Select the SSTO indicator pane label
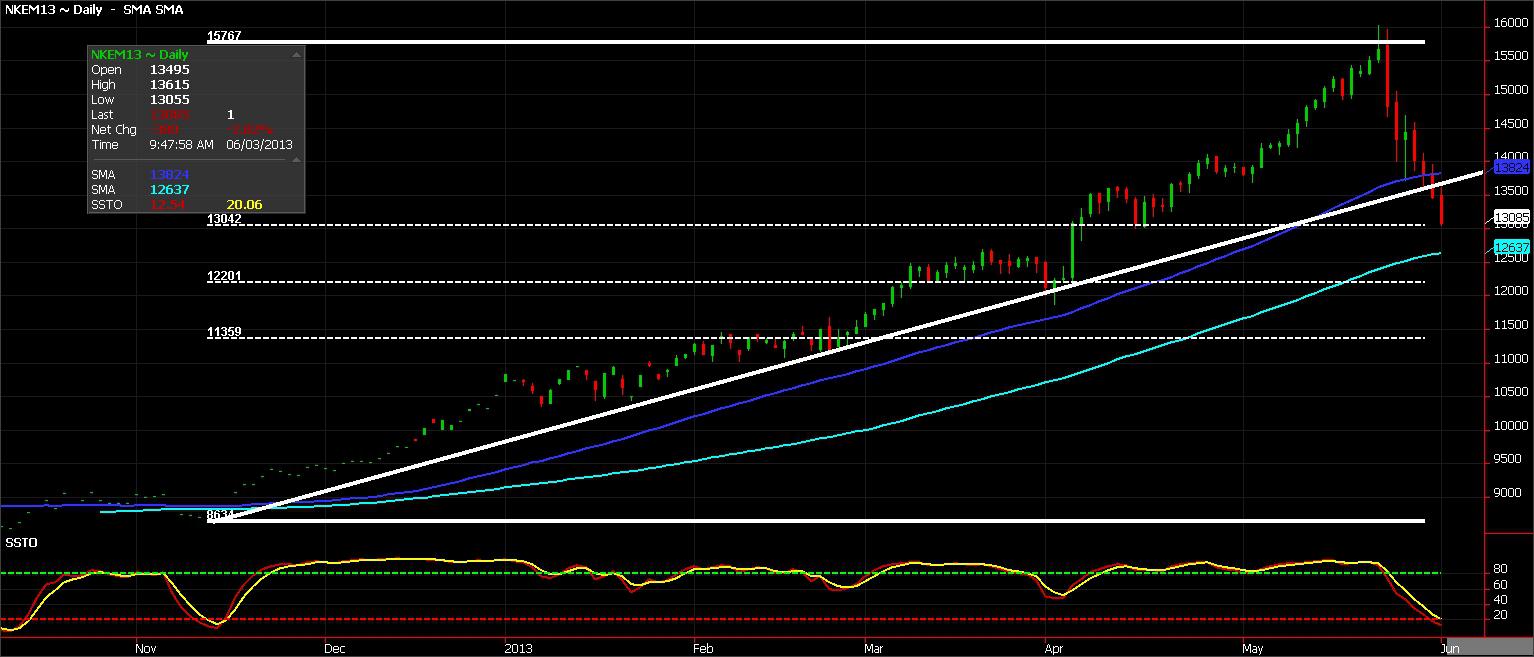Image resolution: width=1534 pixels, height=657 pixels. click(20, 541)
